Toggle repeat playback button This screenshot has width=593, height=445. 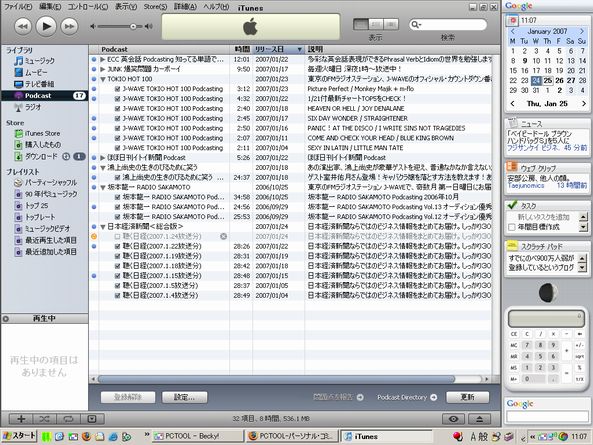pos(68,419)
